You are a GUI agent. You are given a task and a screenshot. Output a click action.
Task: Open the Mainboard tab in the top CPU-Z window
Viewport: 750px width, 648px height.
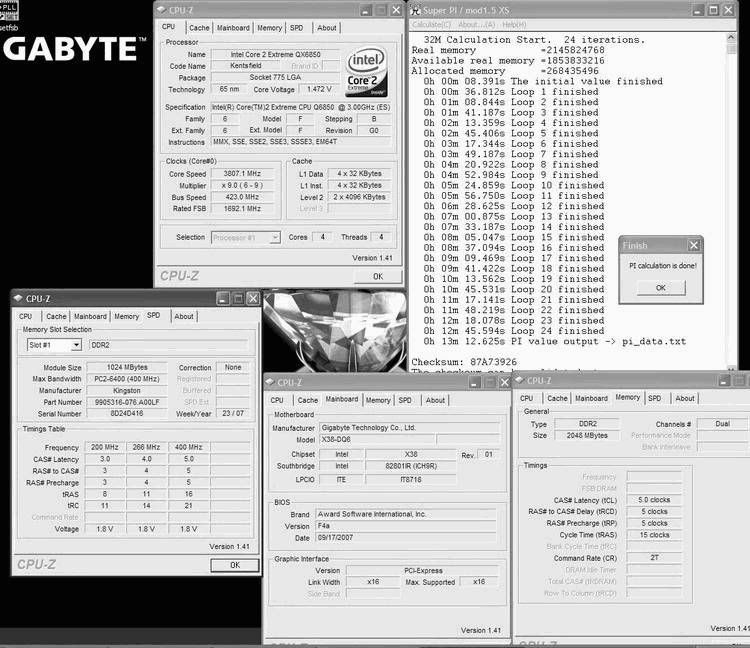point(233,28)
